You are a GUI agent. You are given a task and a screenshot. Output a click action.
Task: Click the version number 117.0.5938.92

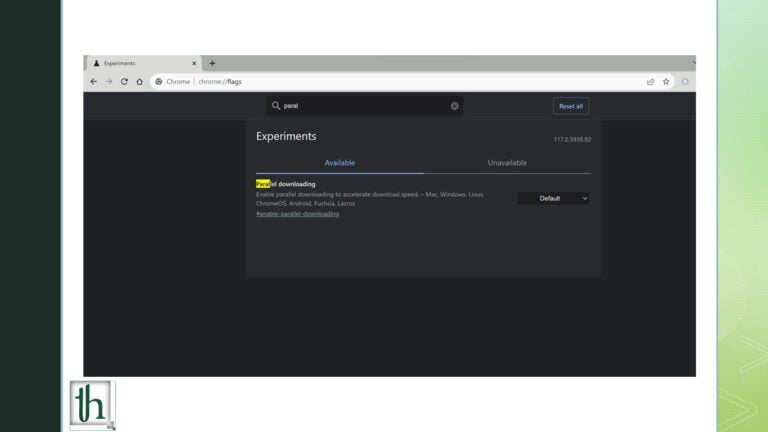pos(572,140)
